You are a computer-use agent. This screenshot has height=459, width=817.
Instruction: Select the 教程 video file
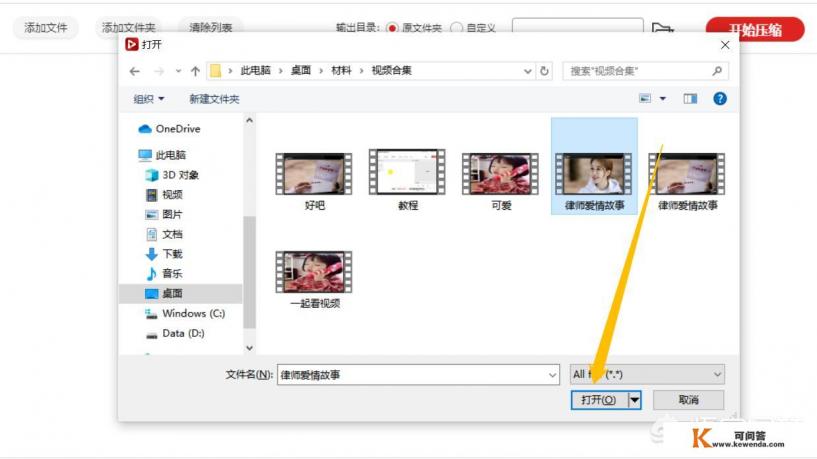click(x=407, y=180)
